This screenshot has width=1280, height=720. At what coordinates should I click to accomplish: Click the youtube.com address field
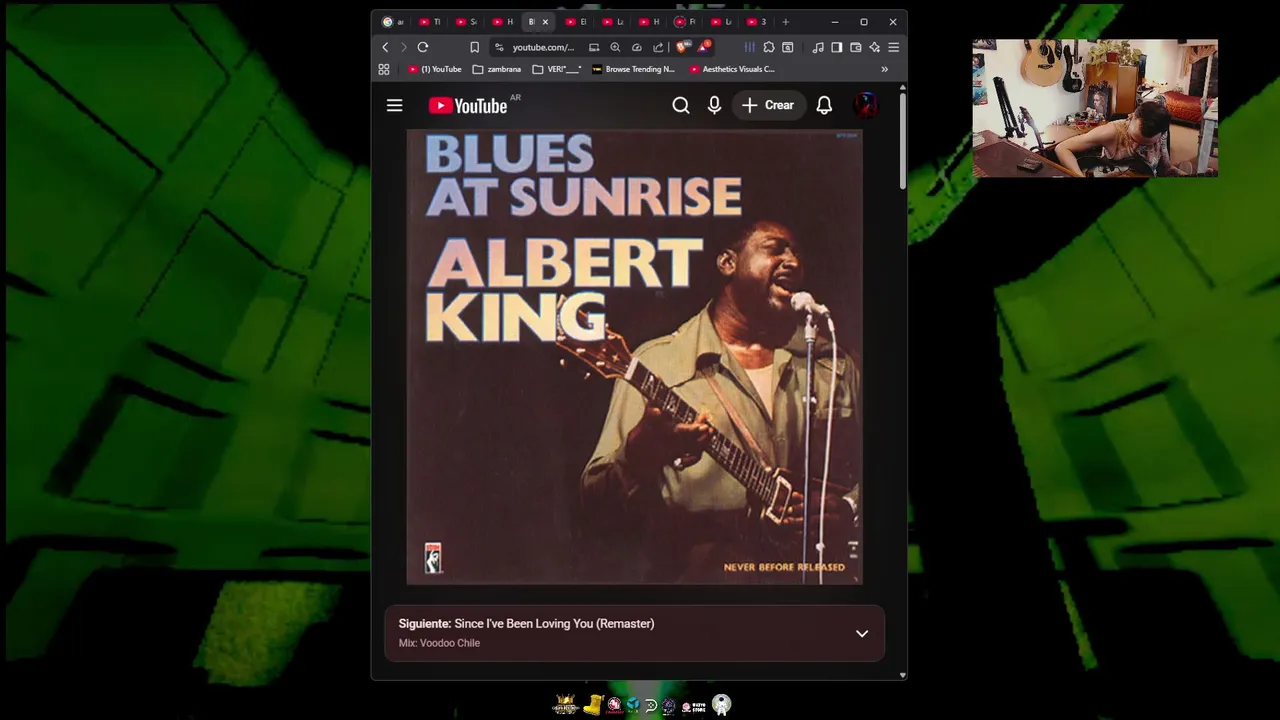click(544, 47)
